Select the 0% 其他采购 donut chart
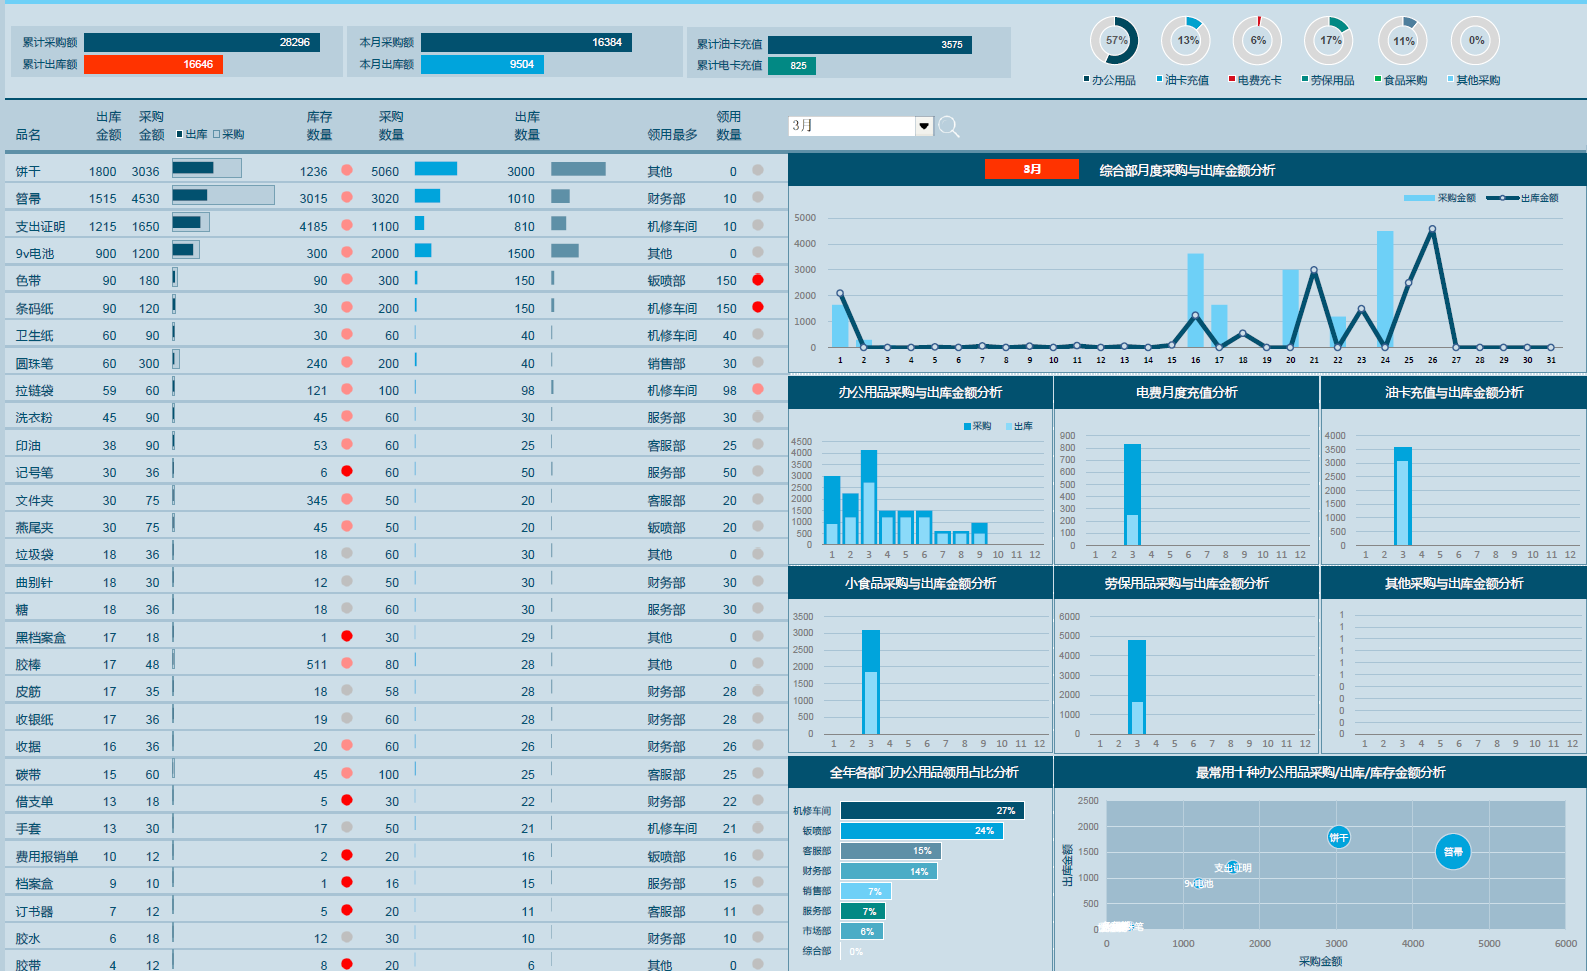 coord(1475,41)
